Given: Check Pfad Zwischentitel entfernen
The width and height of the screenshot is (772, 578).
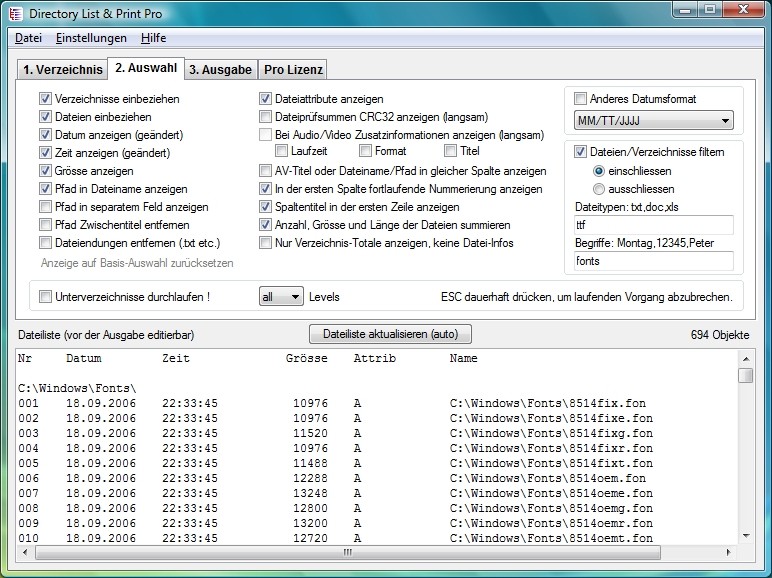Looking at the screenshot, I should (45, 225).
